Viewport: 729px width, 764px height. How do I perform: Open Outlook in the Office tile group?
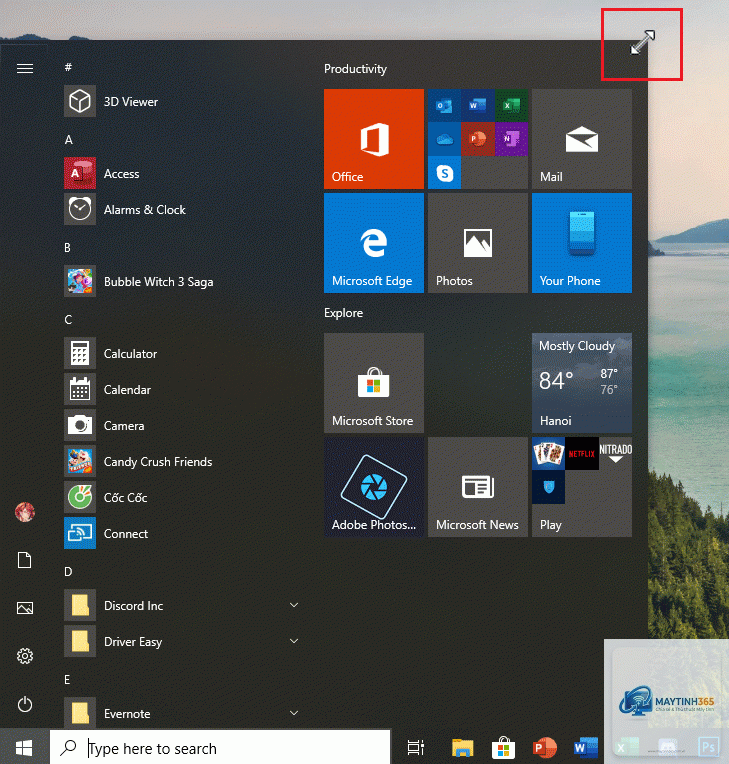click(x=444, y=105)
